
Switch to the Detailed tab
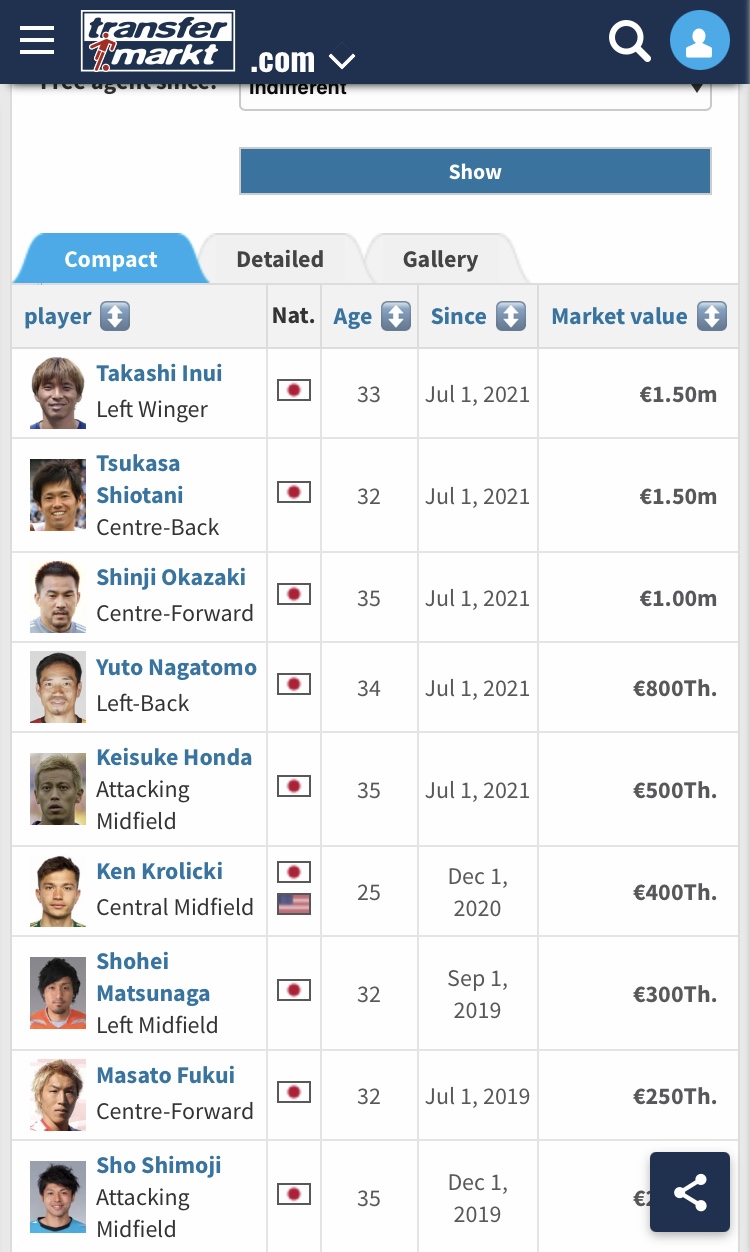[280, 259]
